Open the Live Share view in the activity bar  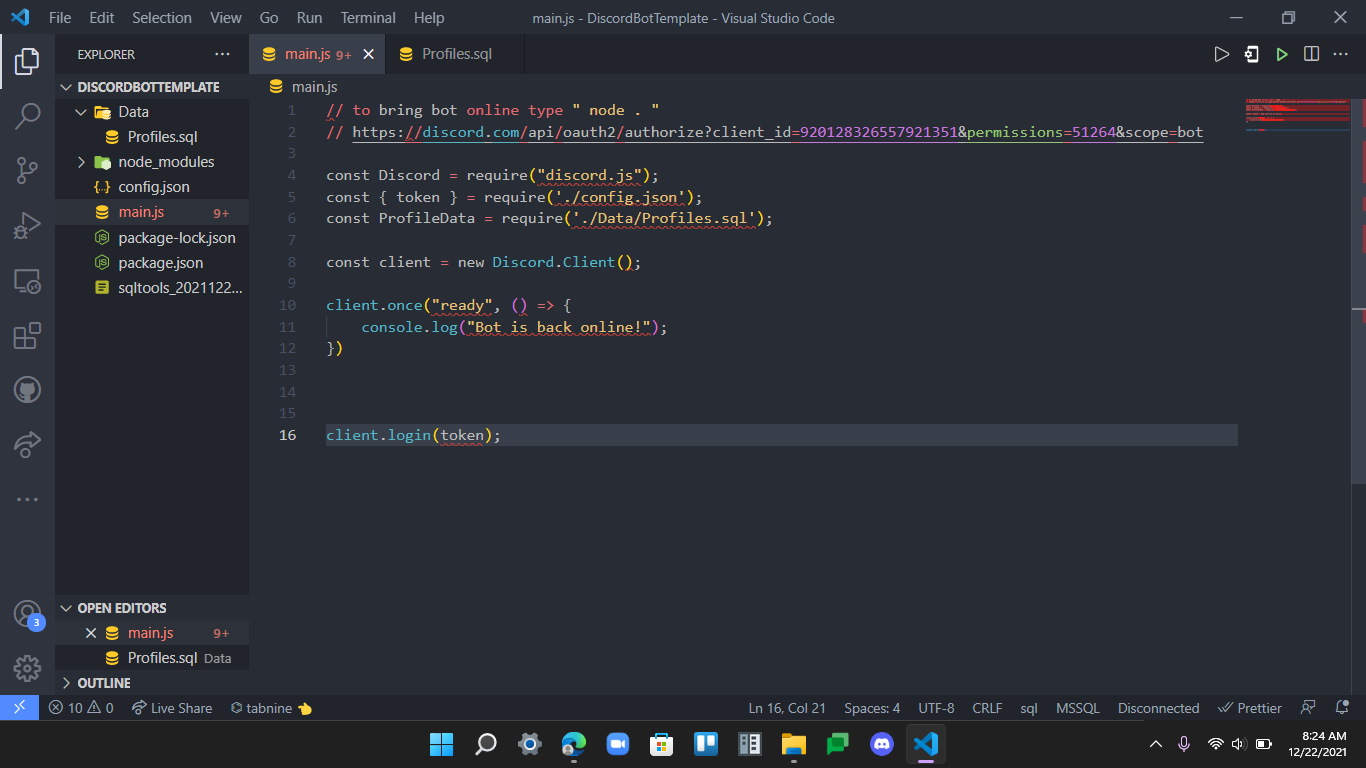click(27, 444)
